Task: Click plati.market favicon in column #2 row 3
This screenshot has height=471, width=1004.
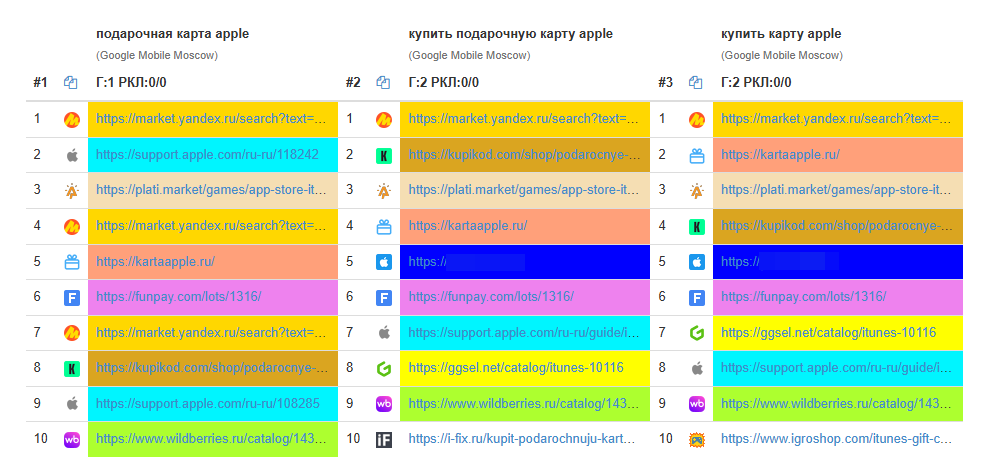Action: click(384, 191)
